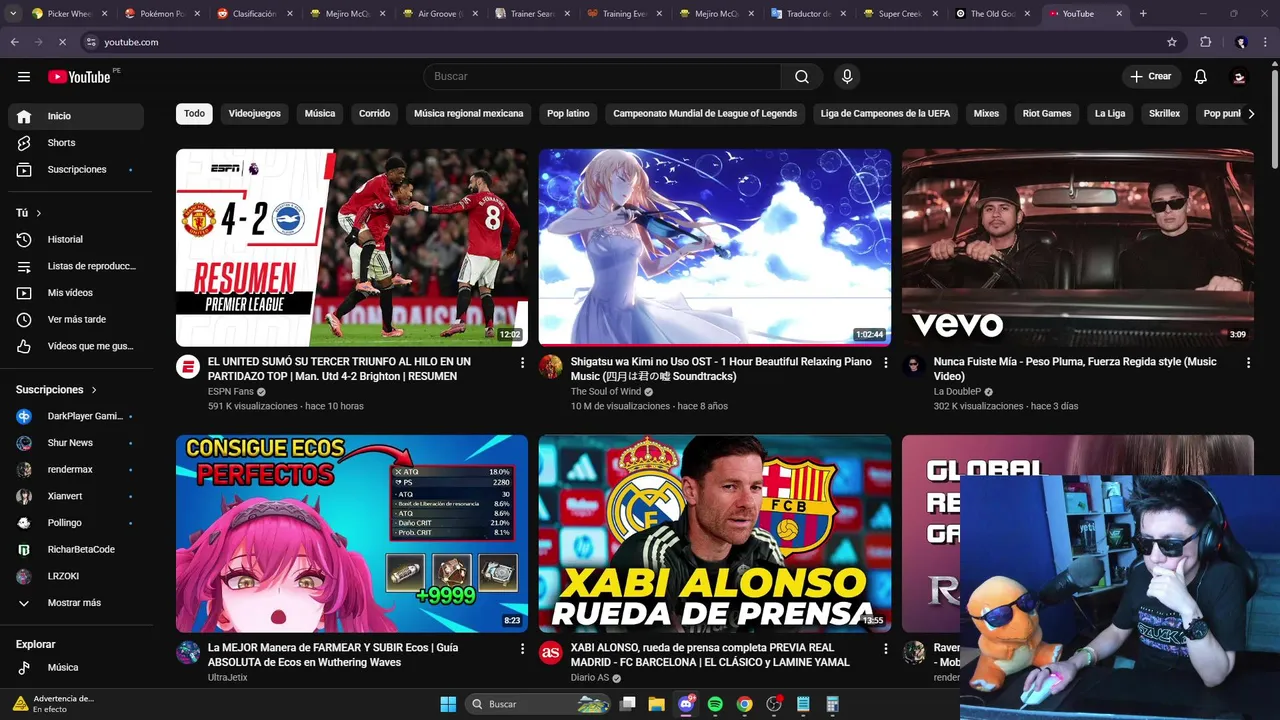
Task: Select Liga de Campeones de la UEFA chip
Action: (x=886, y=113)
